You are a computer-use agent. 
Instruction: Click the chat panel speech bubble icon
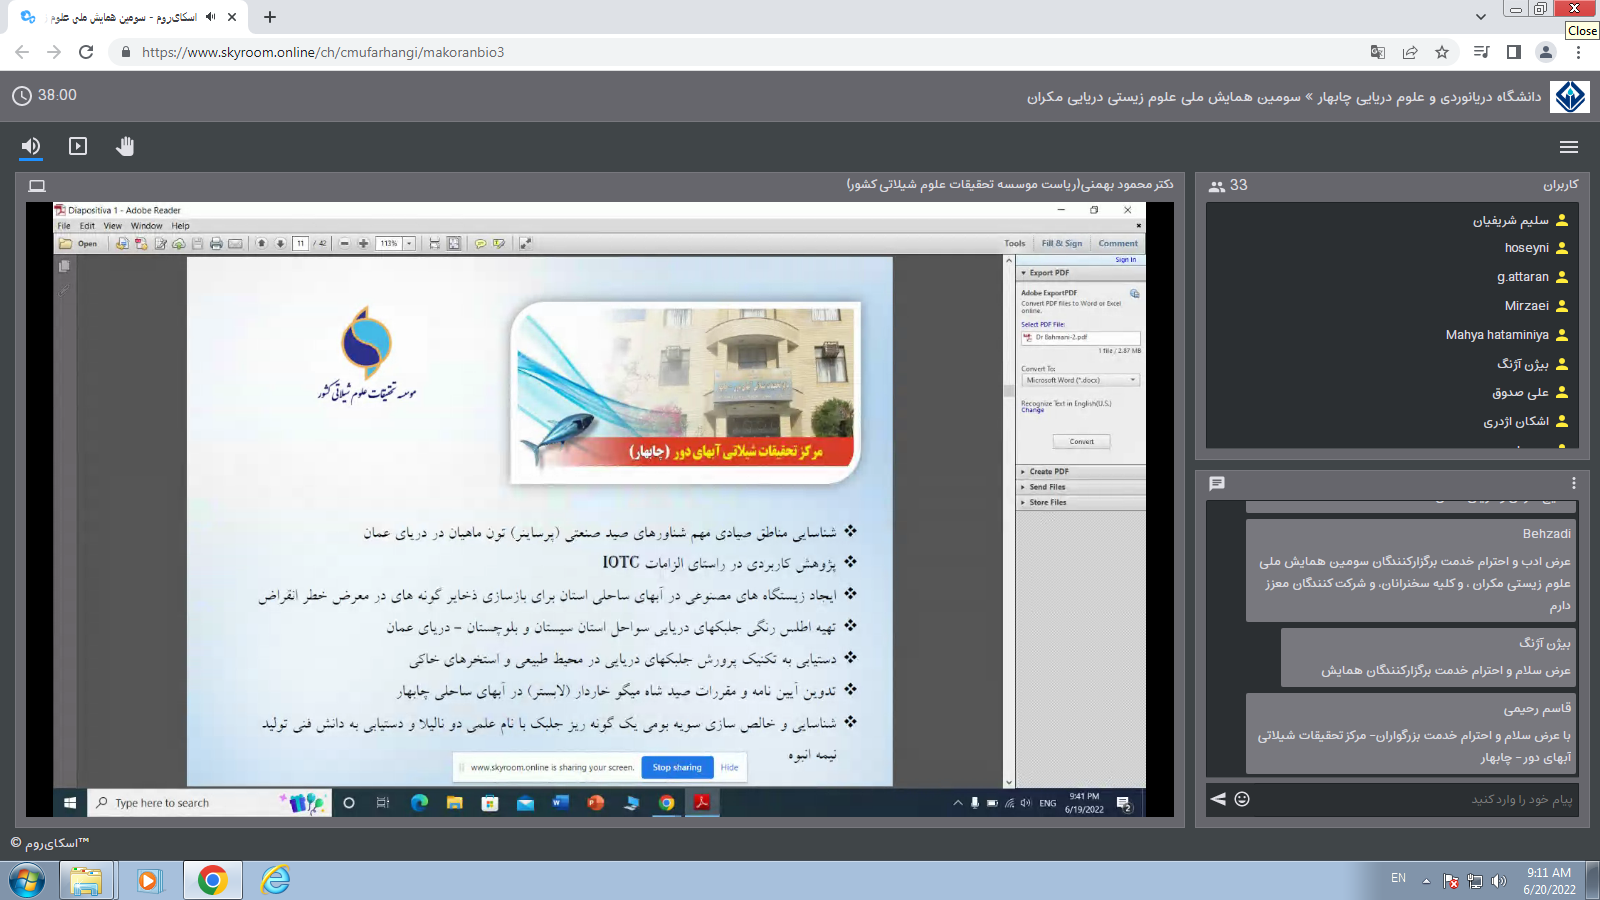point(1217,484)
